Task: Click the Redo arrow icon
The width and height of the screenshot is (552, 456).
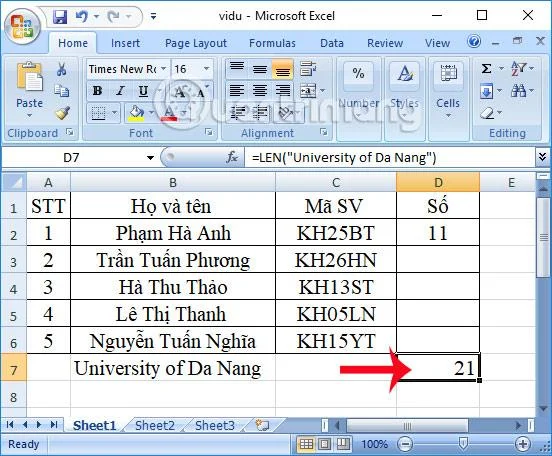Action: point(114,16)
